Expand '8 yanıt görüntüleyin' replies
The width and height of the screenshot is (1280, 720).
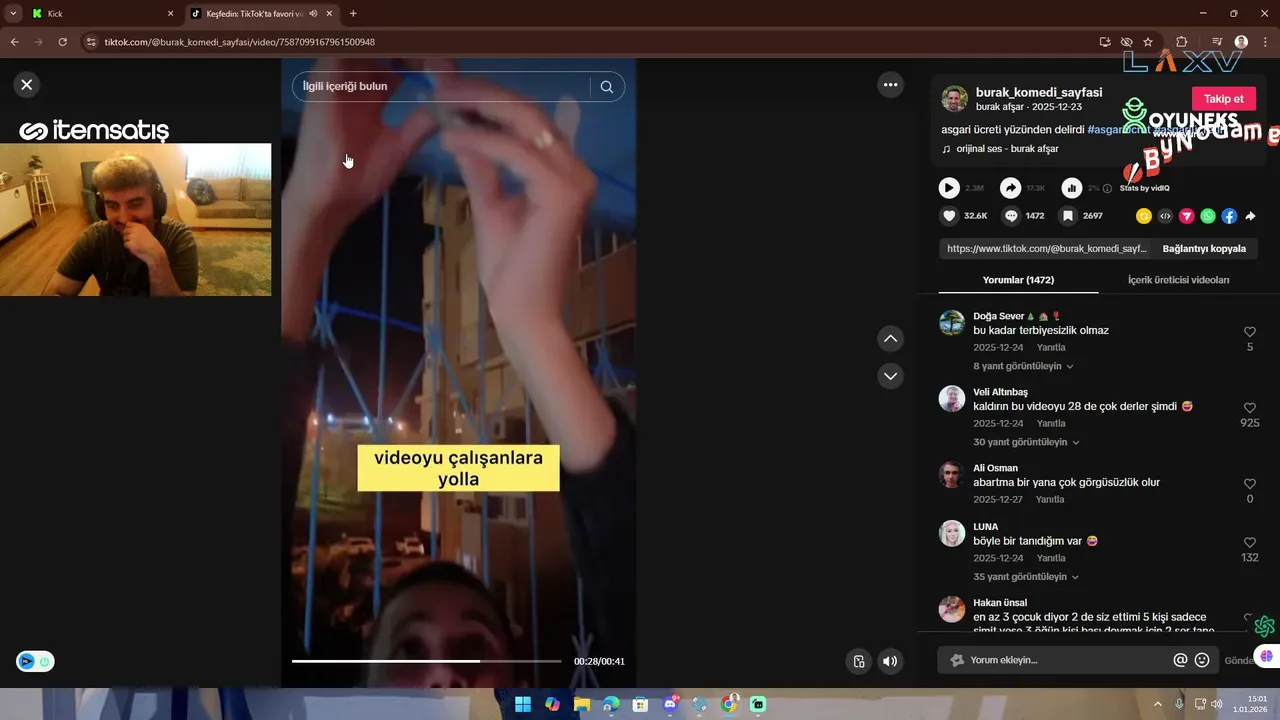(x=1023, y=367)
